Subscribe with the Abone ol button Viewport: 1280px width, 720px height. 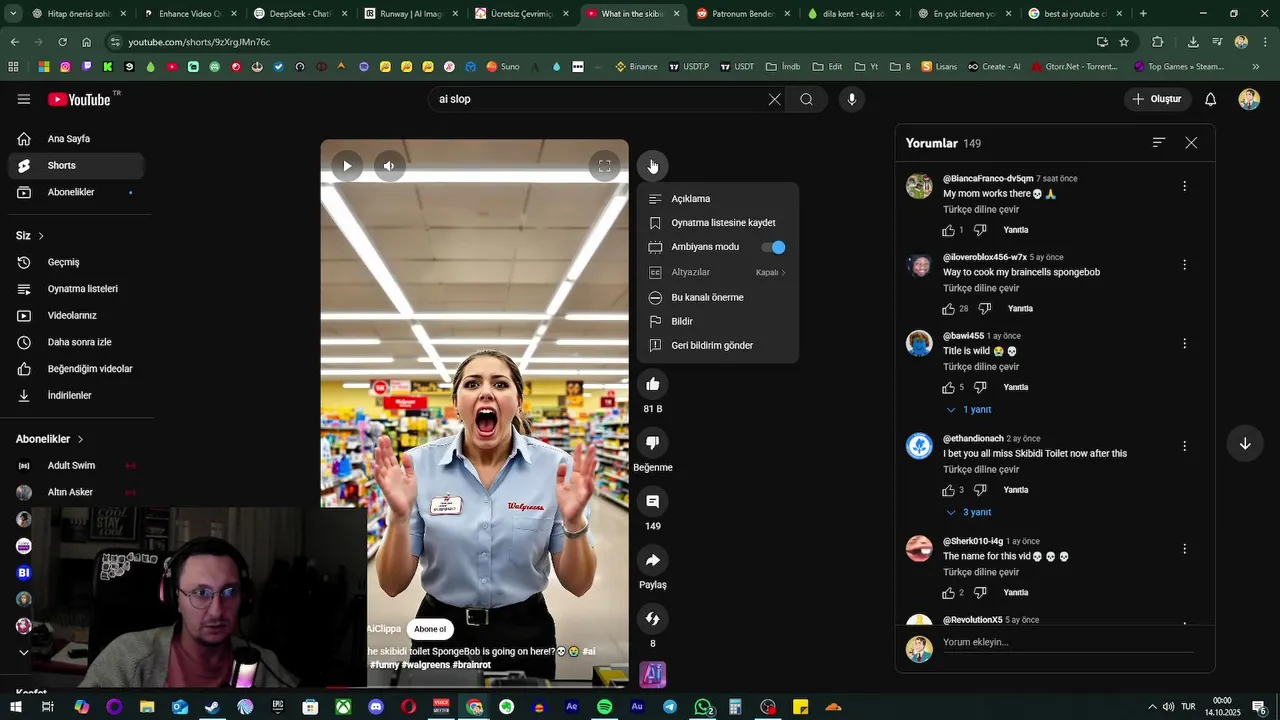[x=430, y=629]
